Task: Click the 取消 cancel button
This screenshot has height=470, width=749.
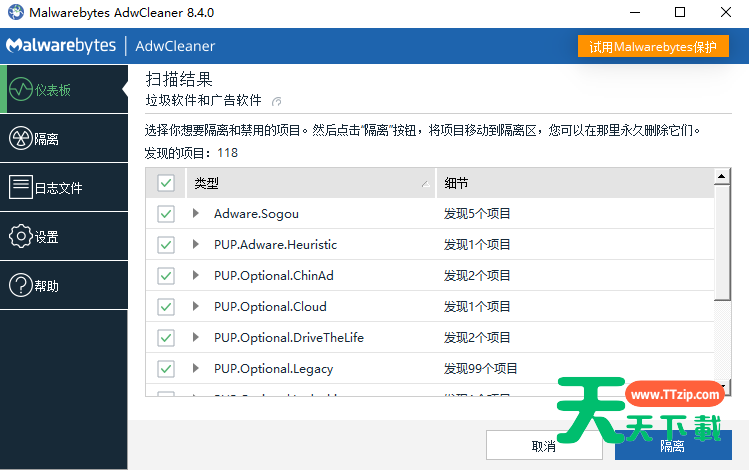Action: (544, 445)
